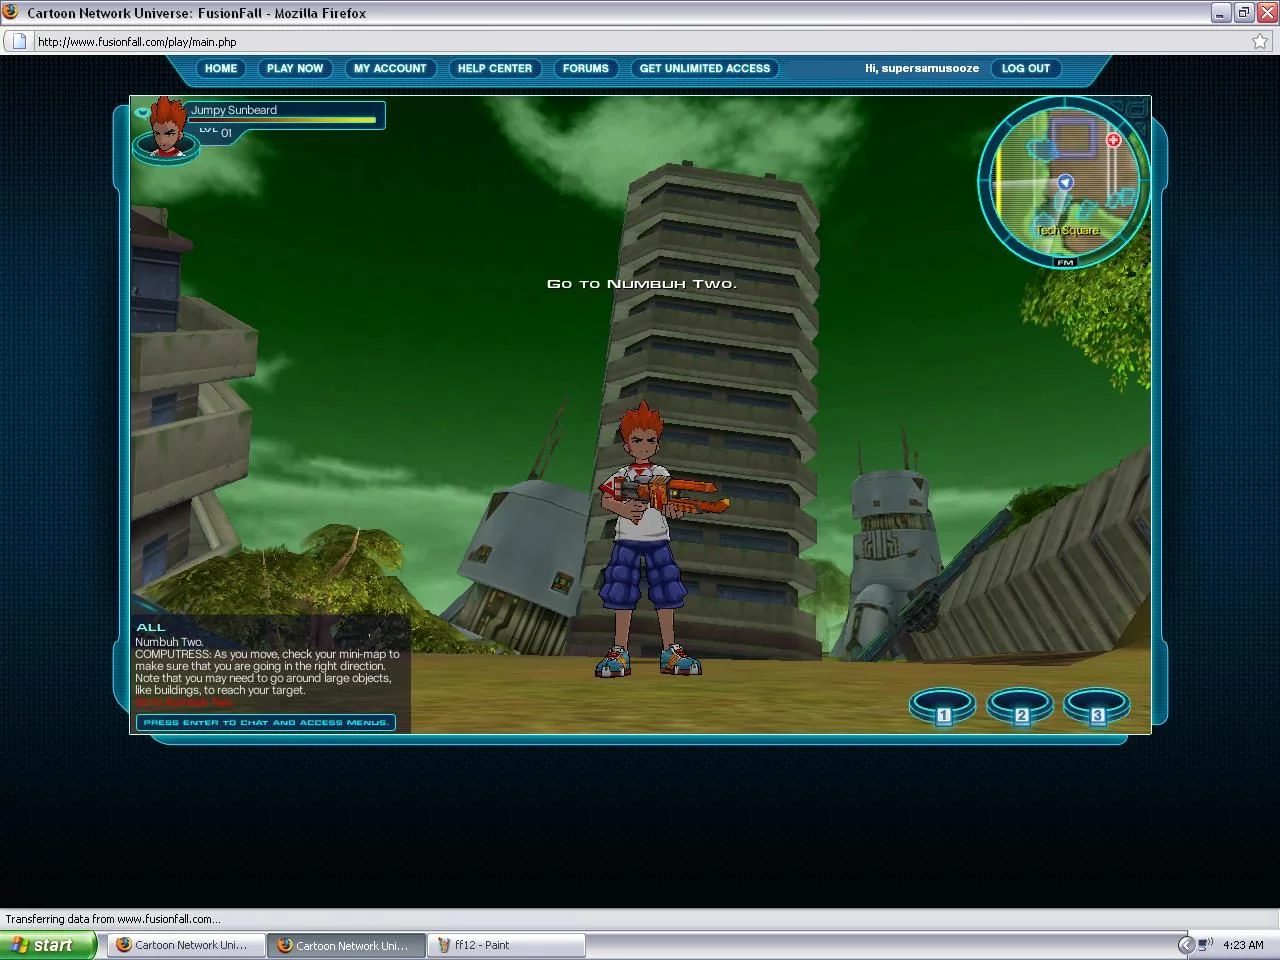Click the heart icon near character portrait
The image size is (1280, 960).
point(142,112)
